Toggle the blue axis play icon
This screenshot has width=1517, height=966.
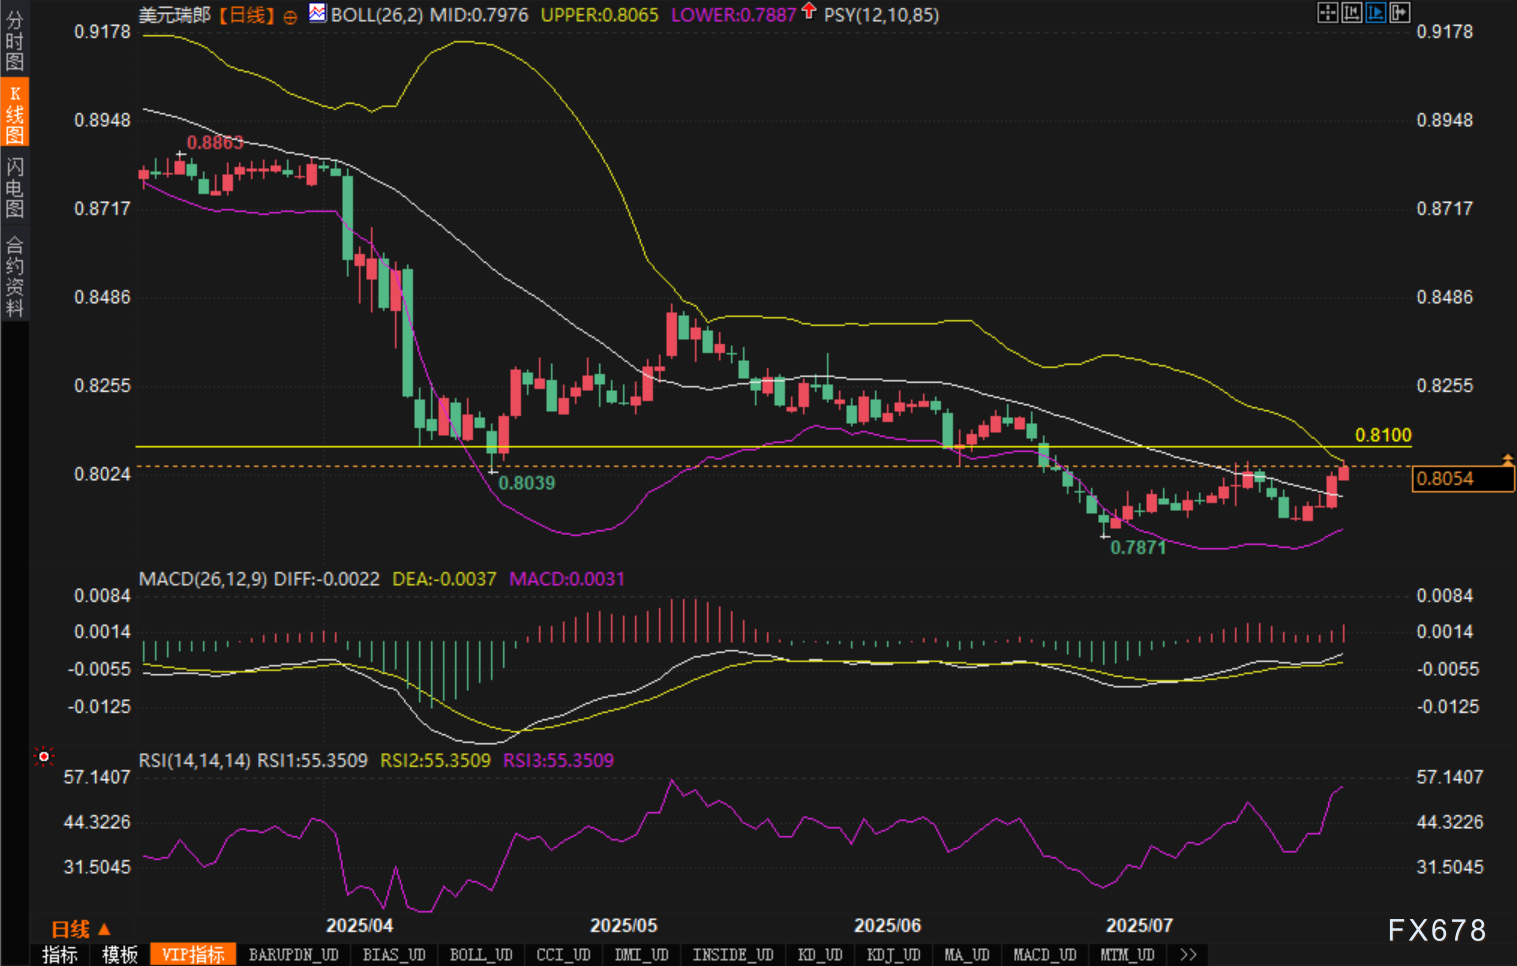tap(1375, 13)
